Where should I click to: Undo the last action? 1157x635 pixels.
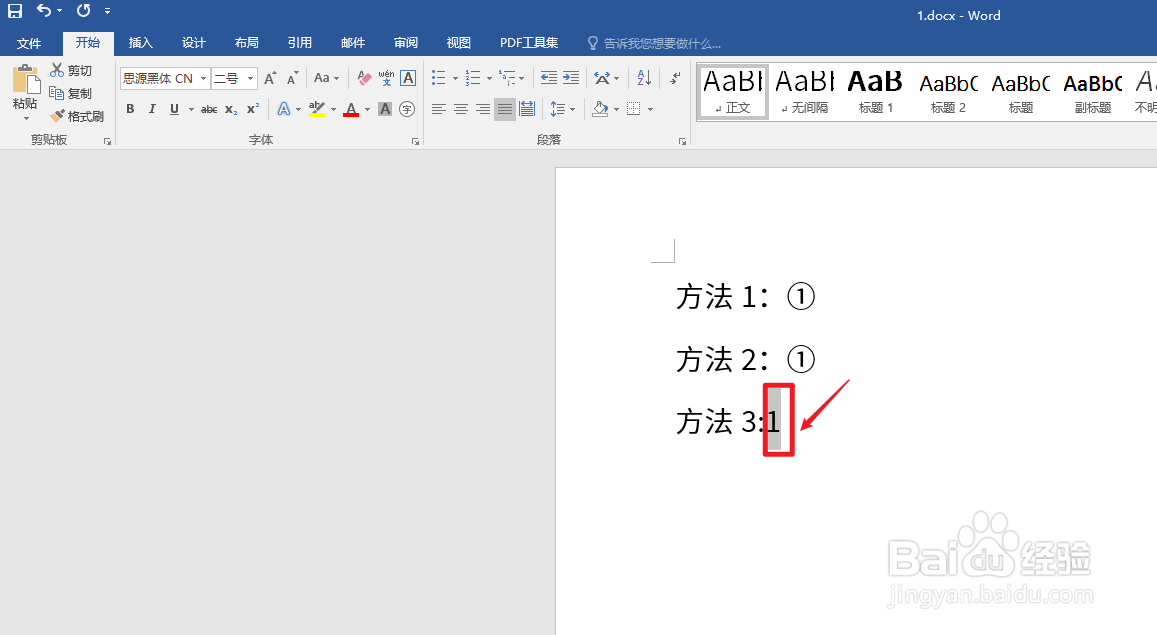44,10
